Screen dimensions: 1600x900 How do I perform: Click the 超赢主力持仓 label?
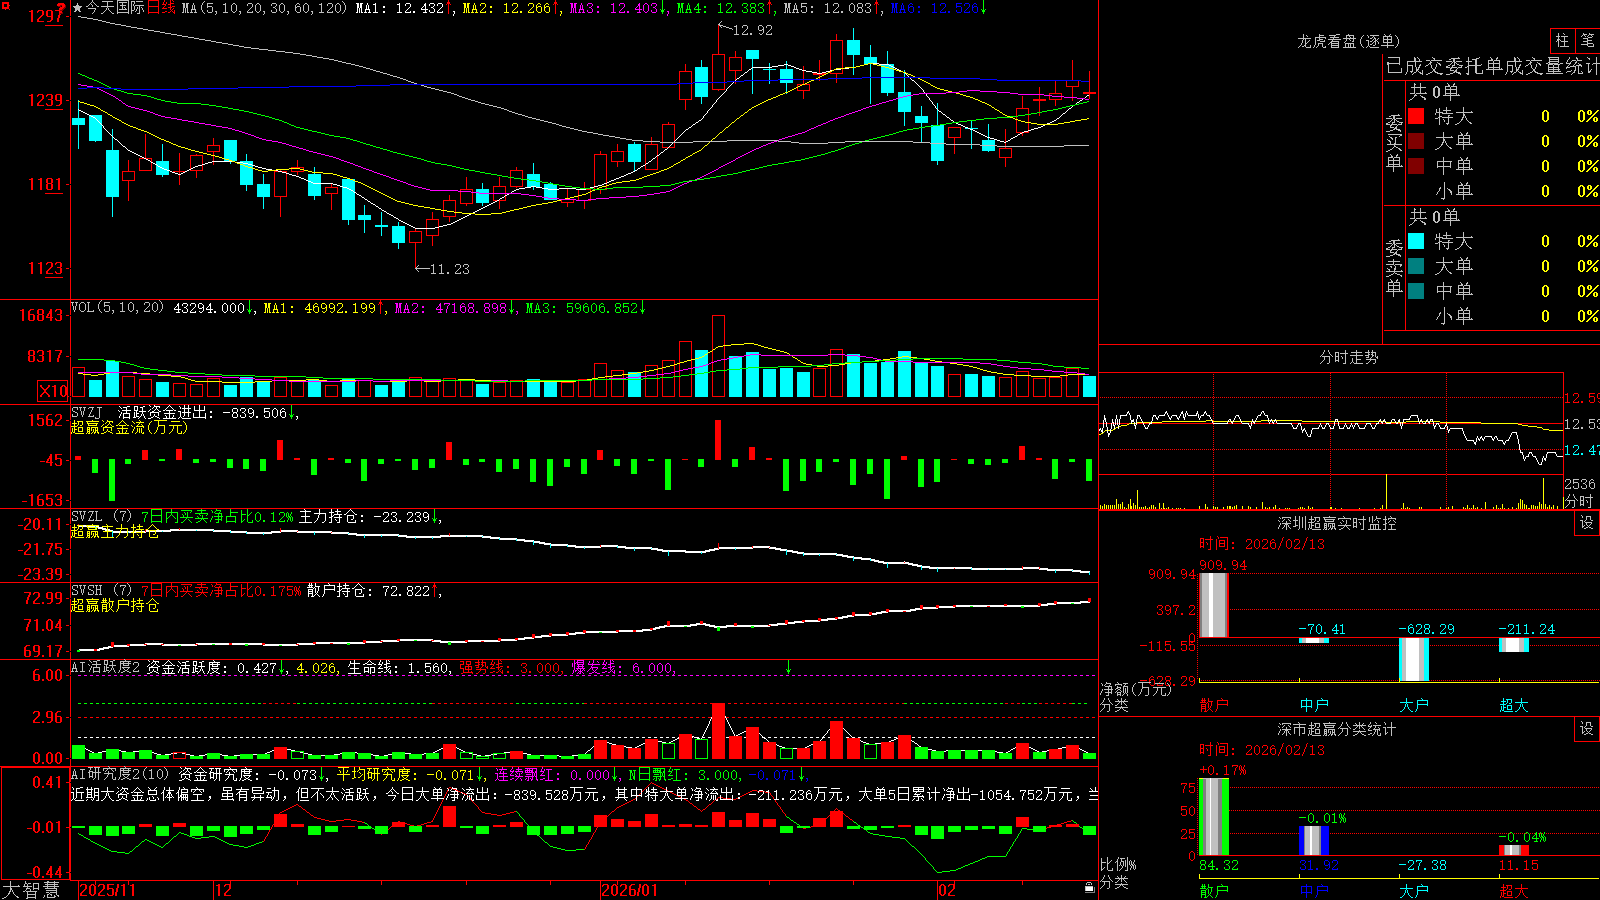[x=115, y=532]
